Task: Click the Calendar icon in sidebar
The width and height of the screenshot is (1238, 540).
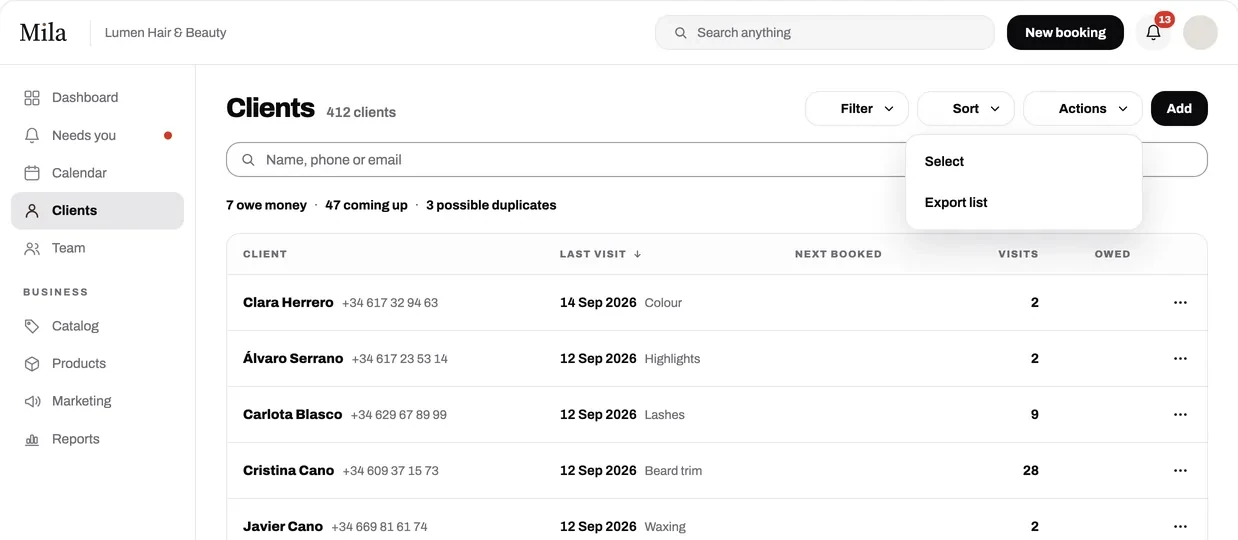Action: pyautogui.click(x=32, y=173)
